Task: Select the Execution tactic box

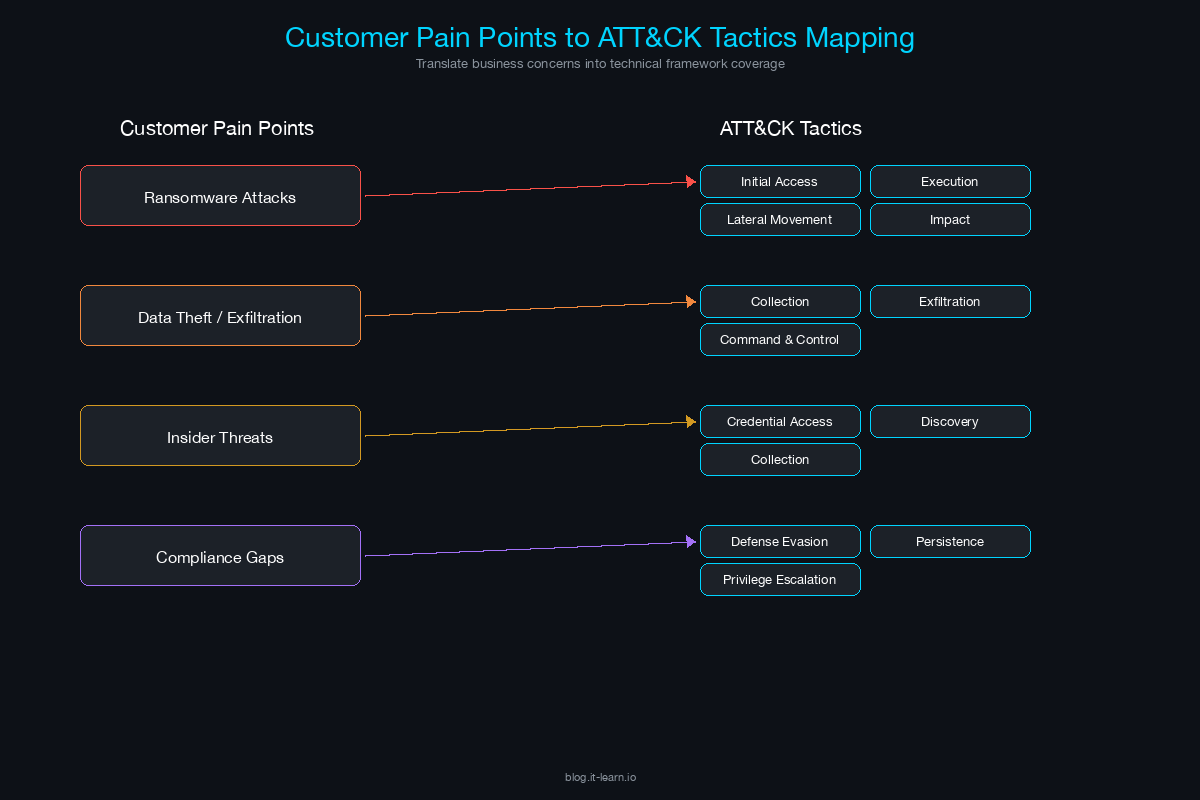Action: (x=950, y=181)
